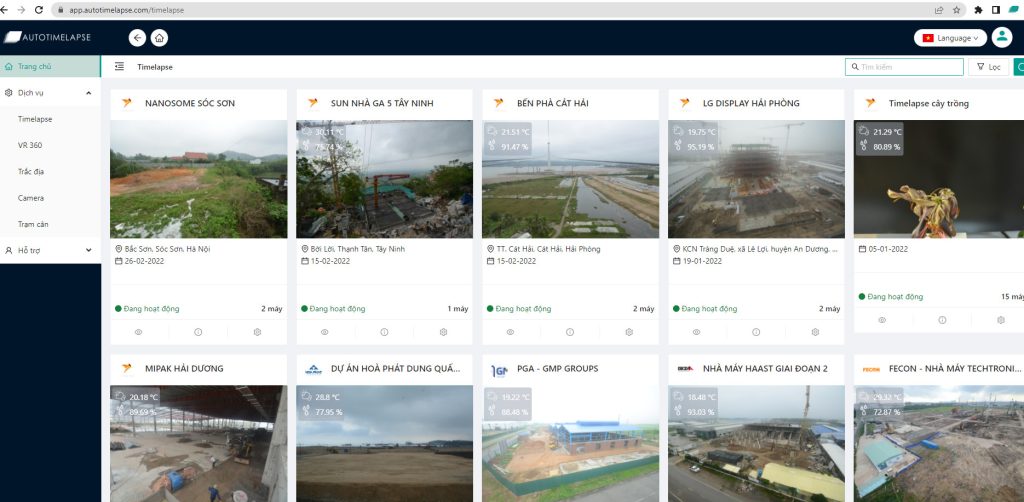Click FECON - NHÀ MÁY TECHTRONI card title
Screen dimensions: 1024x502
(x=956, y=368)
